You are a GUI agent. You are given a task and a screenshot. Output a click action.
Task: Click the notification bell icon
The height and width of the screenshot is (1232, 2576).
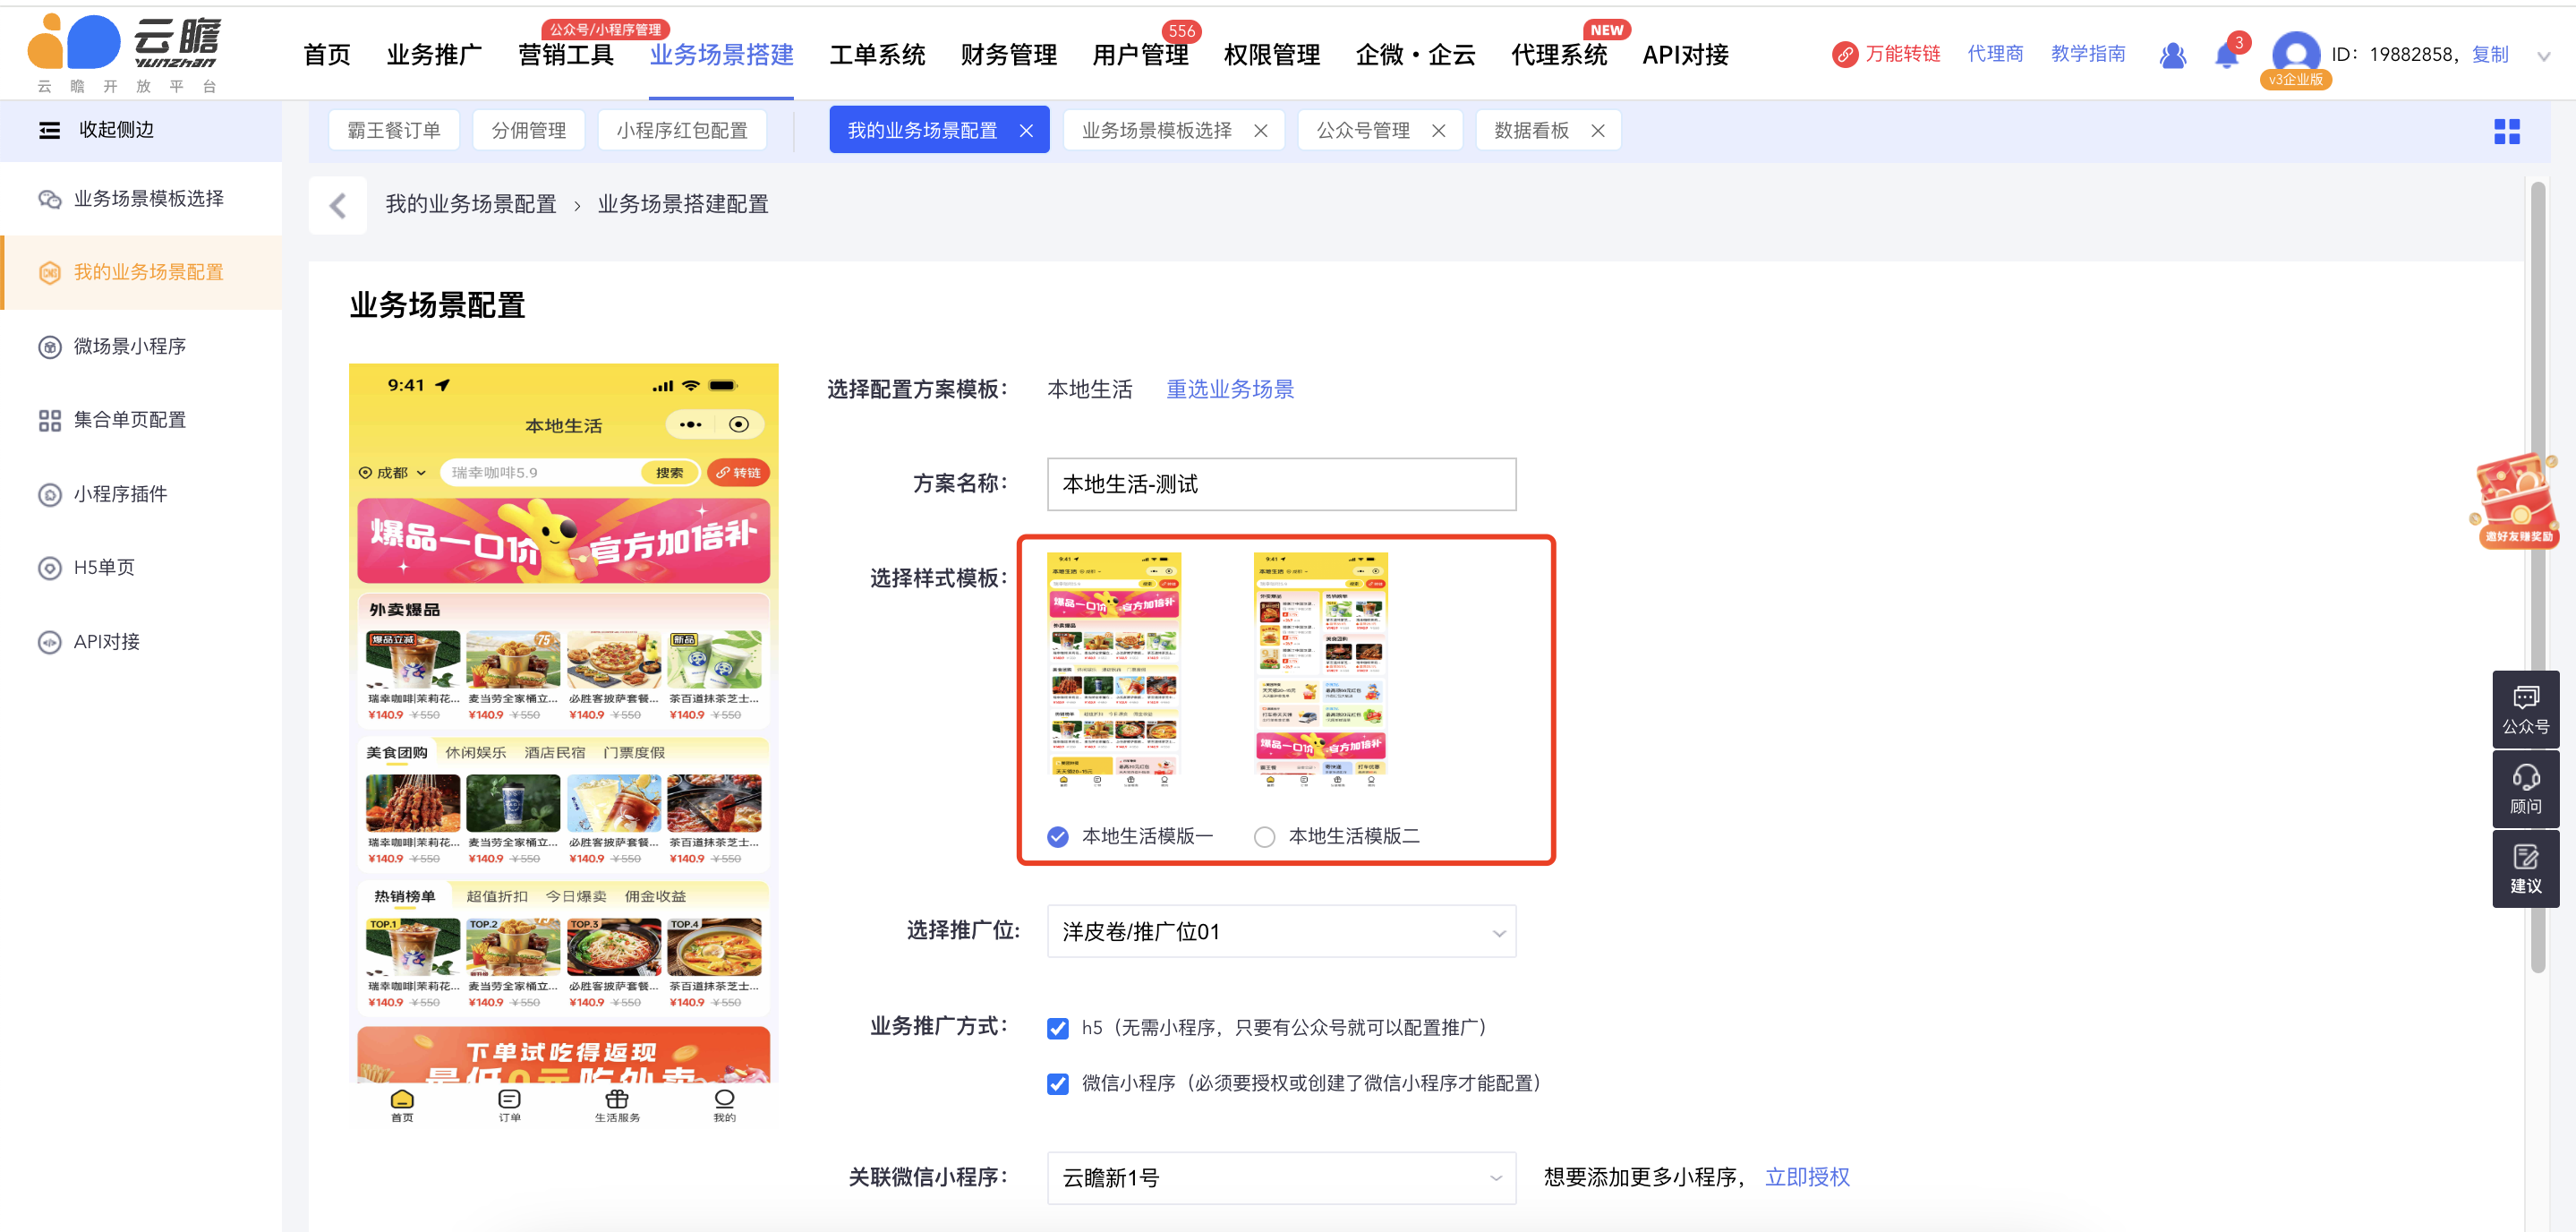pos(2225,55)
